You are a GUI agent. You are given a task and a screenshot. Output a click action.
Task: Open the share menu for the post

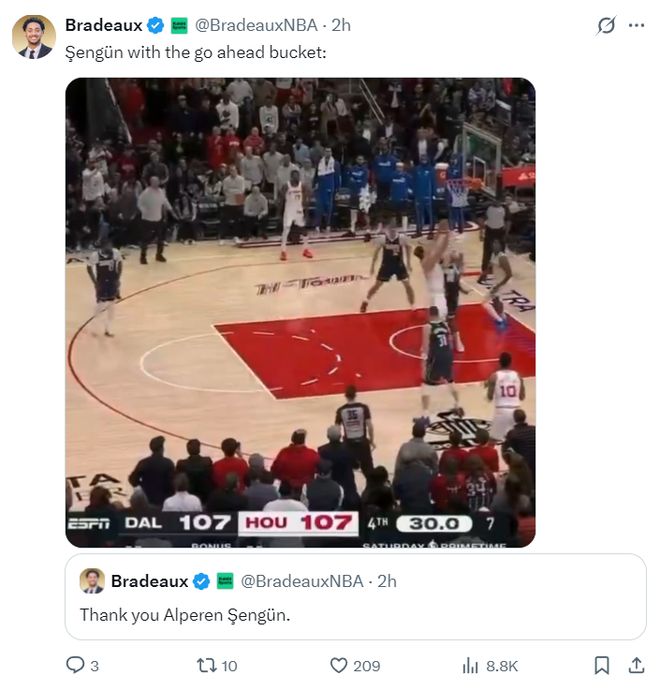click(636, 665)
